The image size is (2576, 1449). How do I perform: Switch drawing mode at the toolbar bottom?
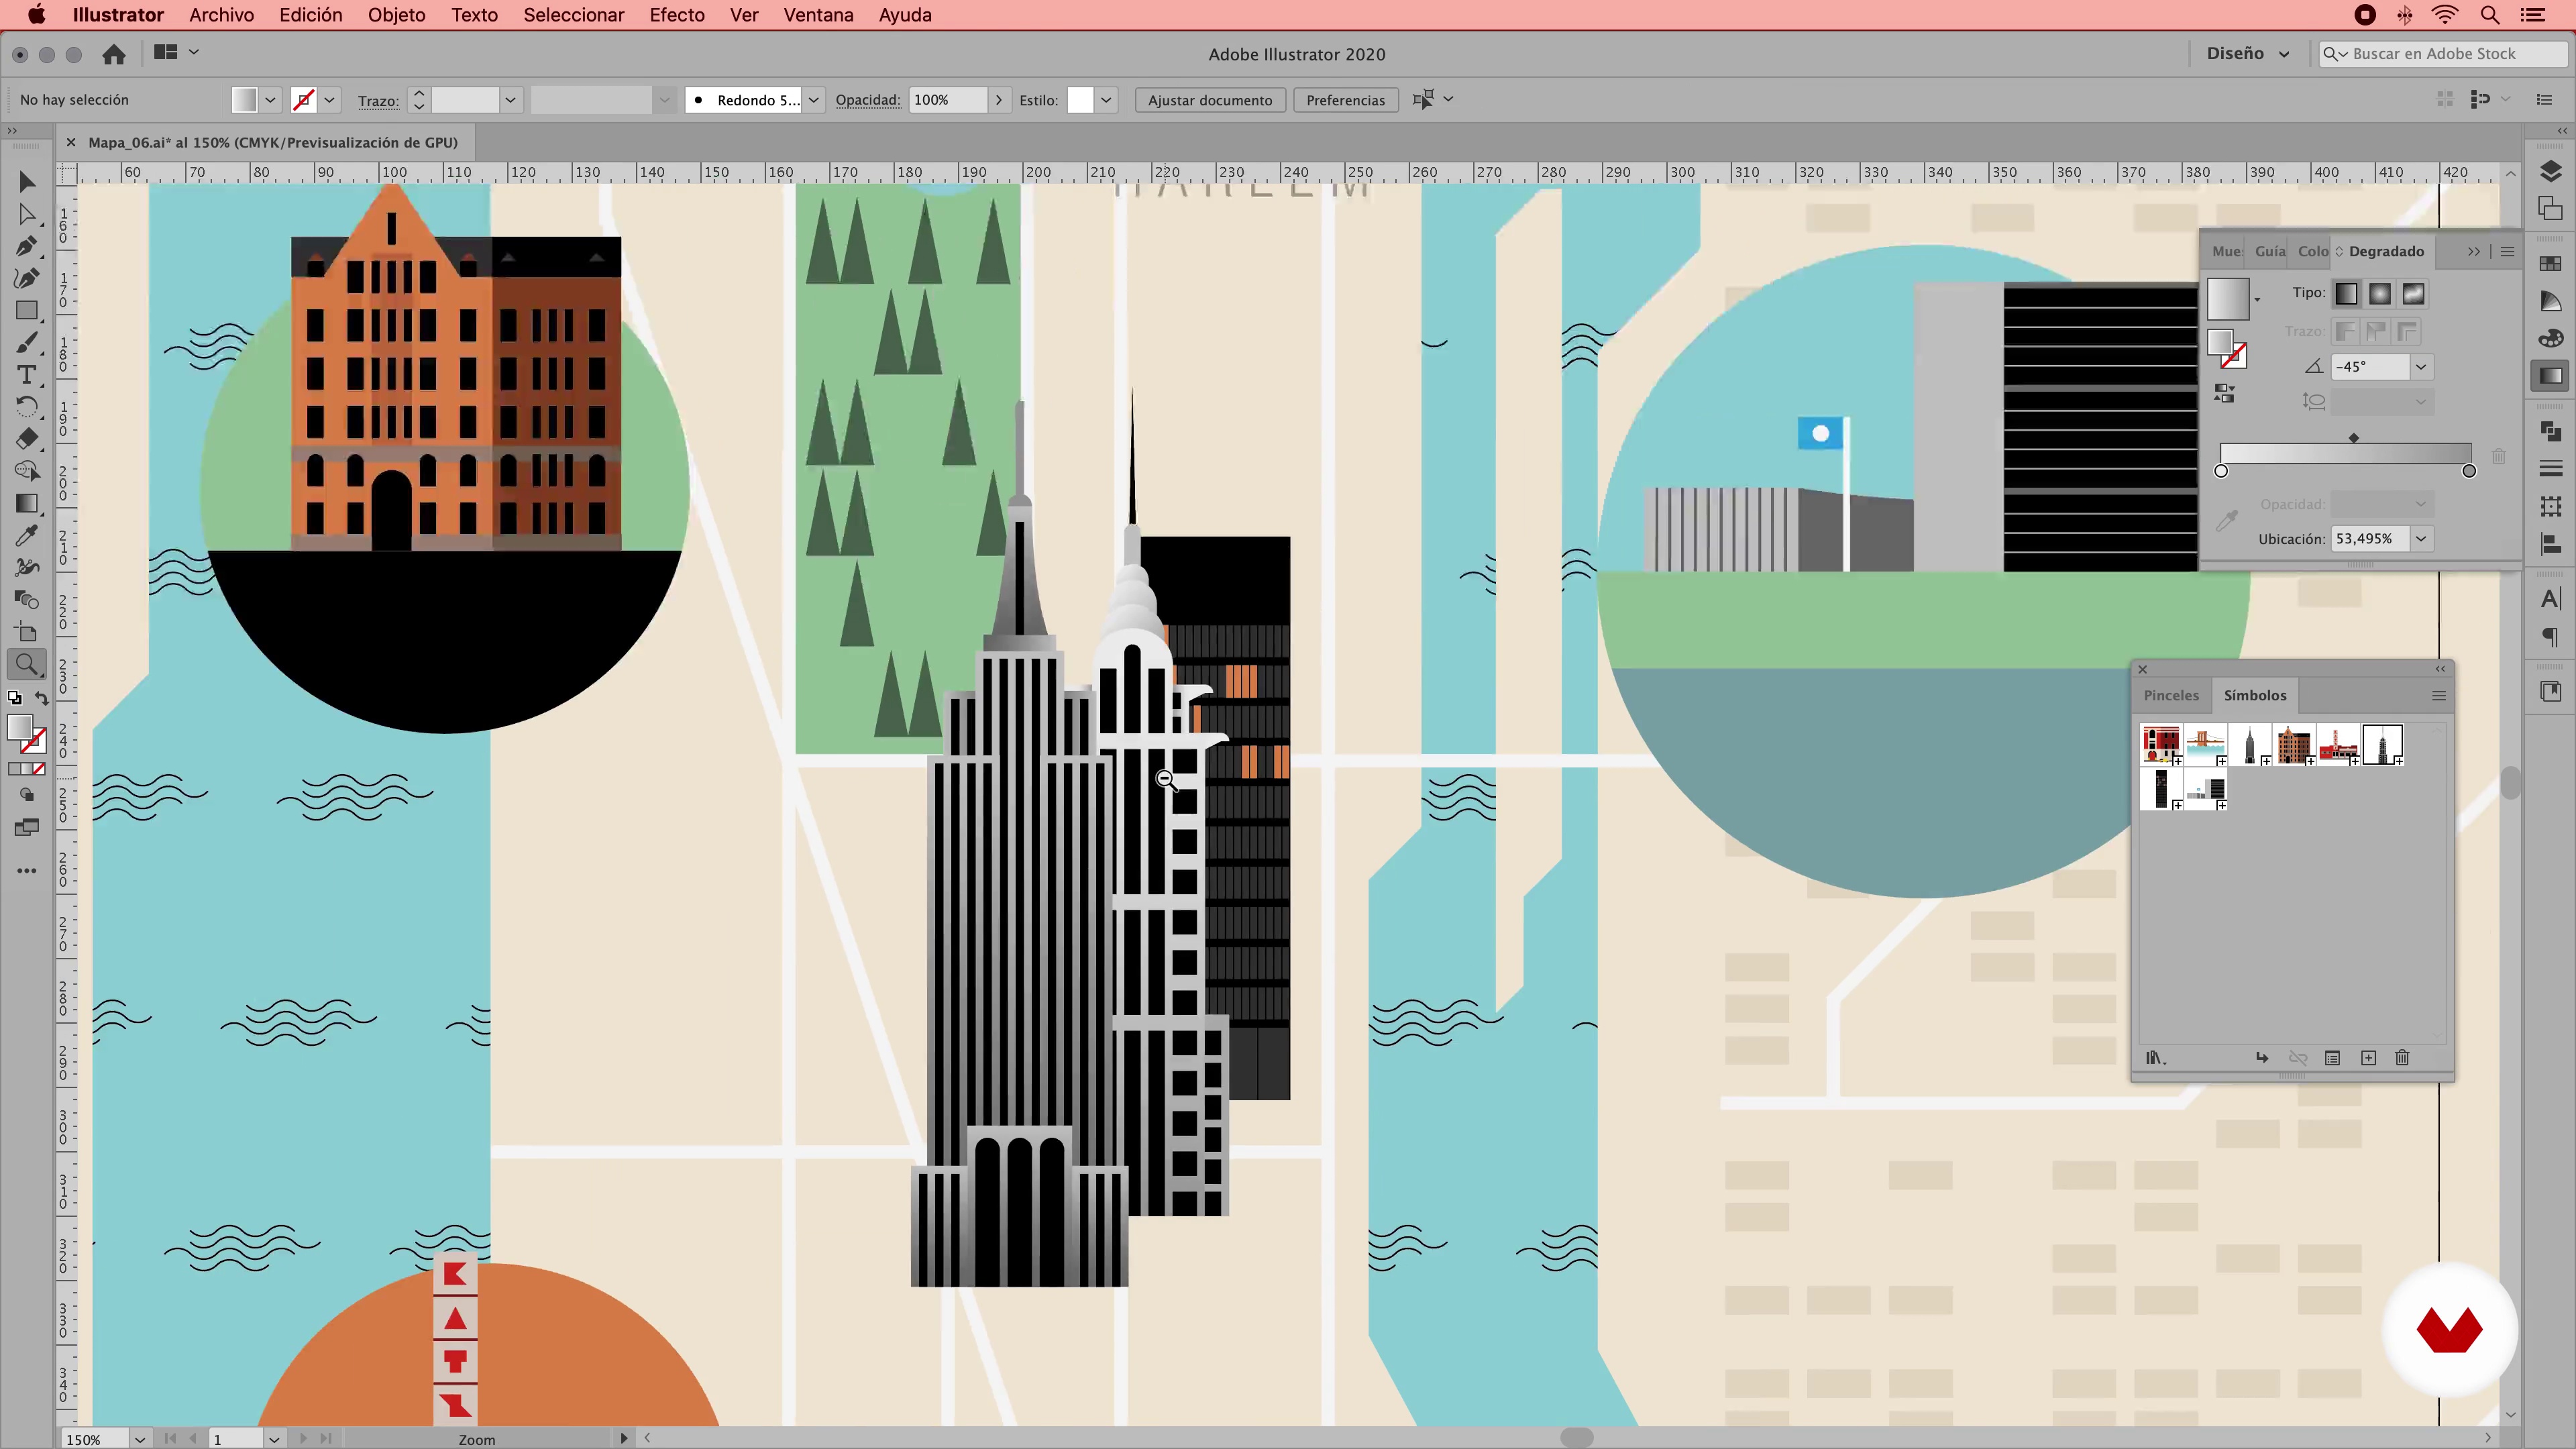(27, 795)
